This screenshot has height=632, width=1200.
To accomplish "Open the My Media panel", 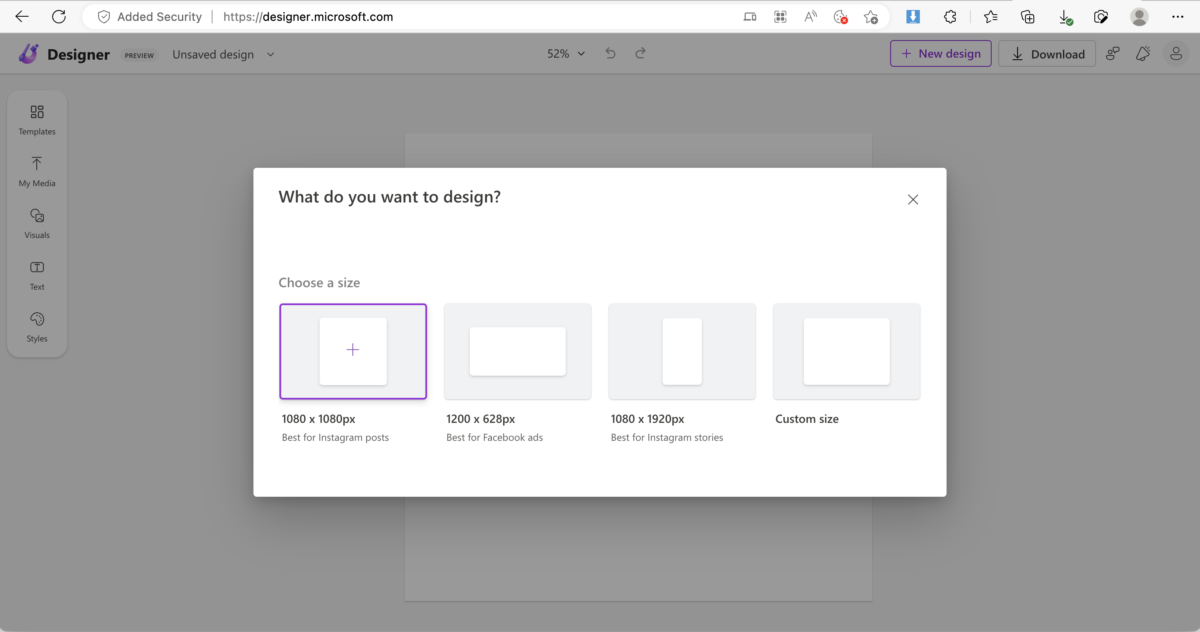I will (37, 171).
